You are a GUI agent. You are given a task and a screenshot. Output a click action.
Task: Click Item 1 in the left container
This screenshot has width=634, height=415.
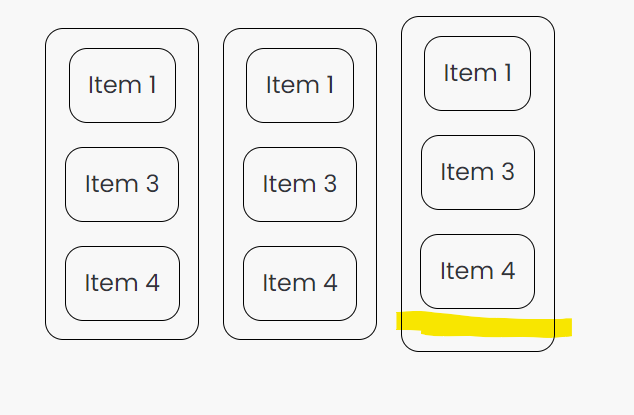click(122, 85)
